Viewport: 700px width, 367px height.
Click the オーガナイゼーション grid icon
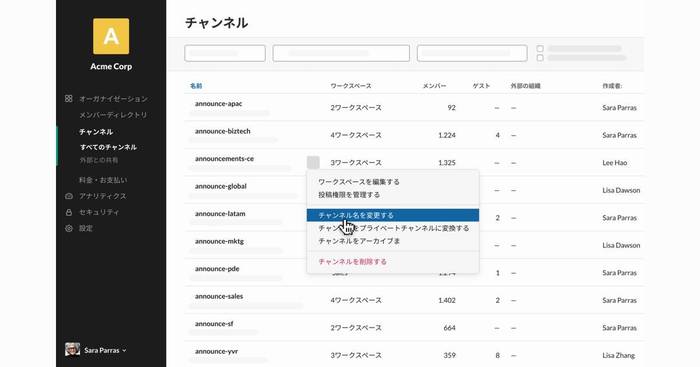tap(68, 99)
